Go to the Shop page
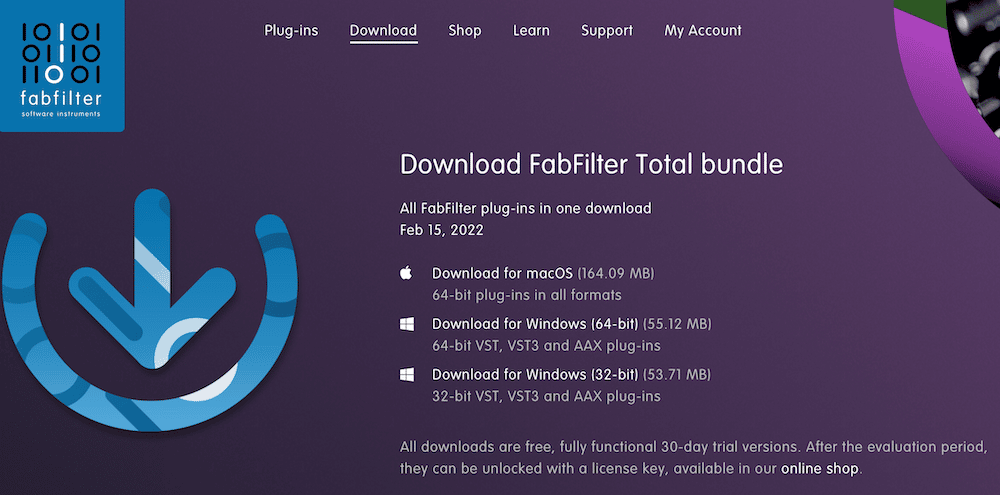The image size is (1000, 495). tap(465, 30)
